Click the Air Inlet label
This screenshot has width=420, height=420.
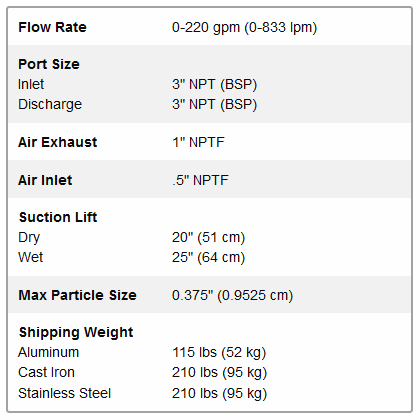click(x=45, y=180)
